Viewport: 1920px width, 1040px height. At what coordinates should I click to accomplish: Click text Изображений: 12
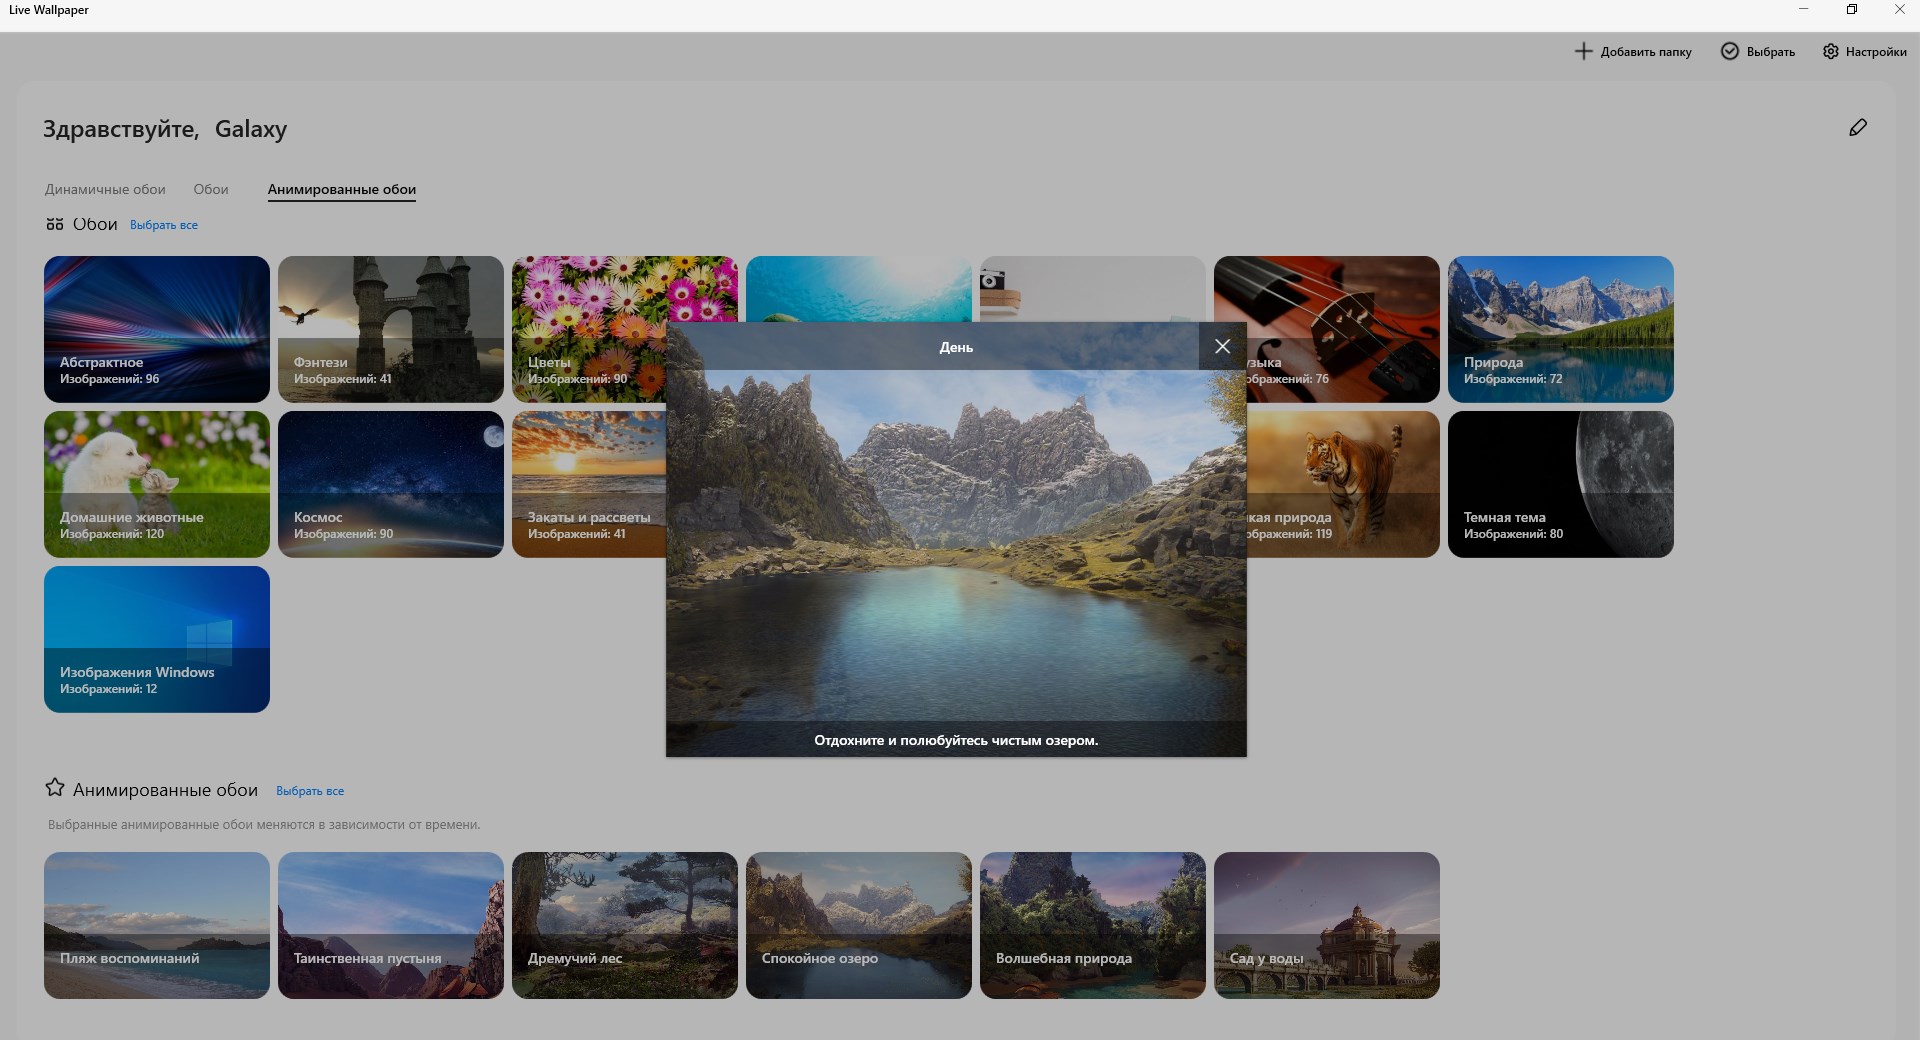(108, 689)
